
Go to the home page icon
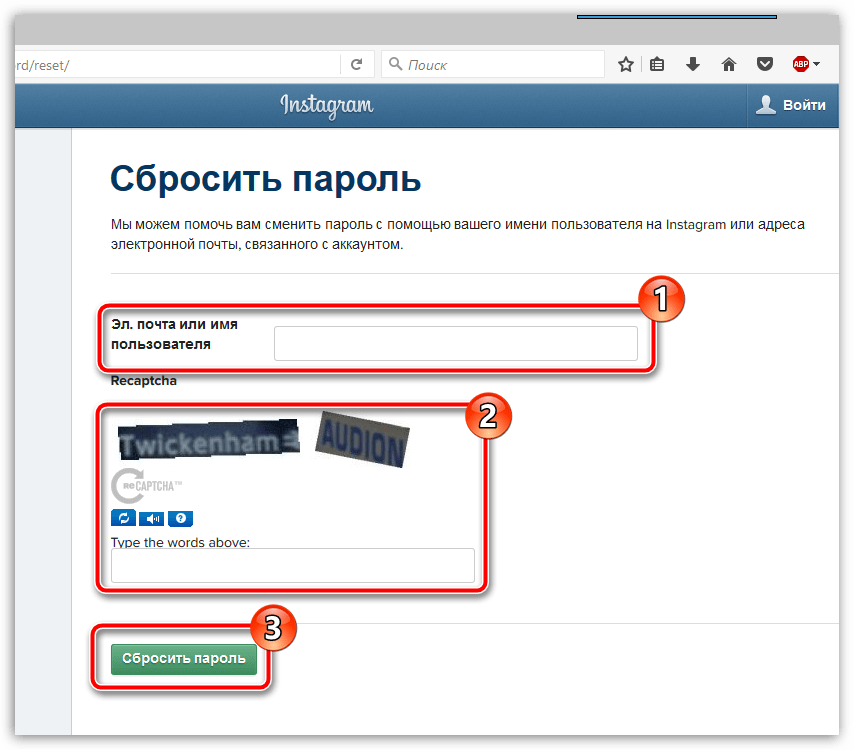729,65
